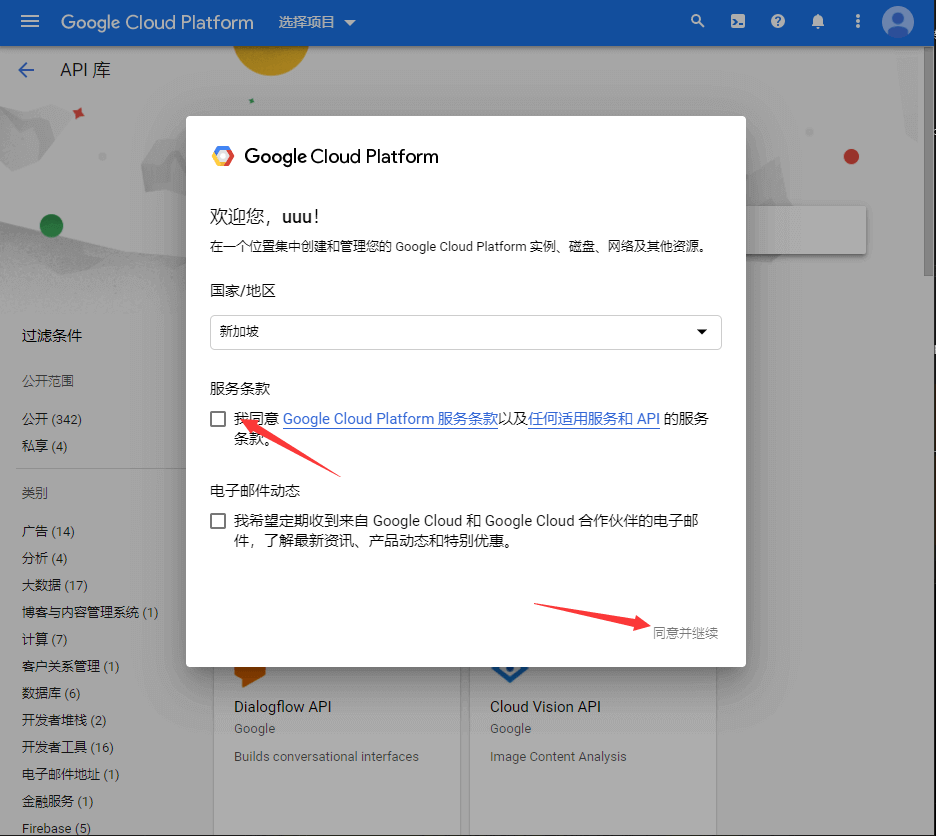Open the 选择项目 project selector
Viewport: 936px width, 836px height.
pos(317,22)
